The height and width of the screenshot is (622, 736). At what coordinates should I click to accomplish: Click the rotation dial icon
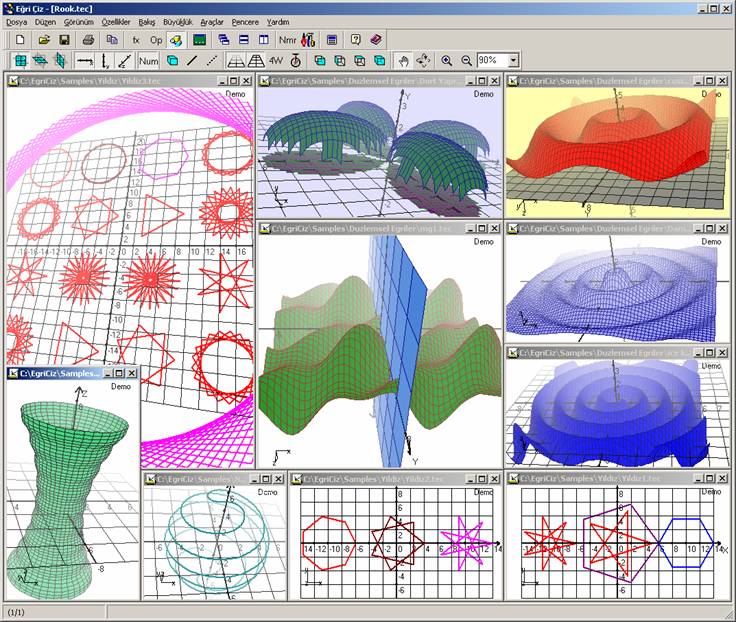click(296, 61)
